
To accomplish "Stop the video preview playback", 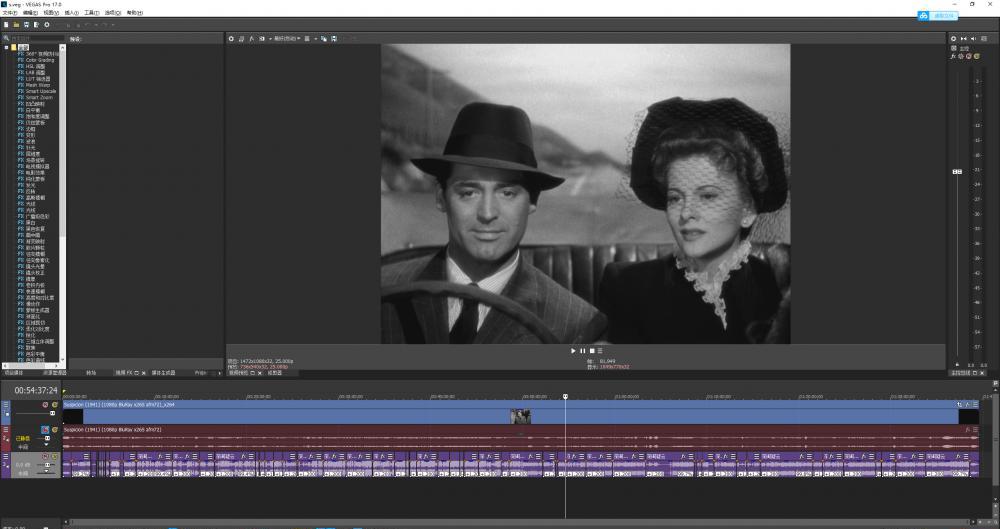I will (592, 350).
